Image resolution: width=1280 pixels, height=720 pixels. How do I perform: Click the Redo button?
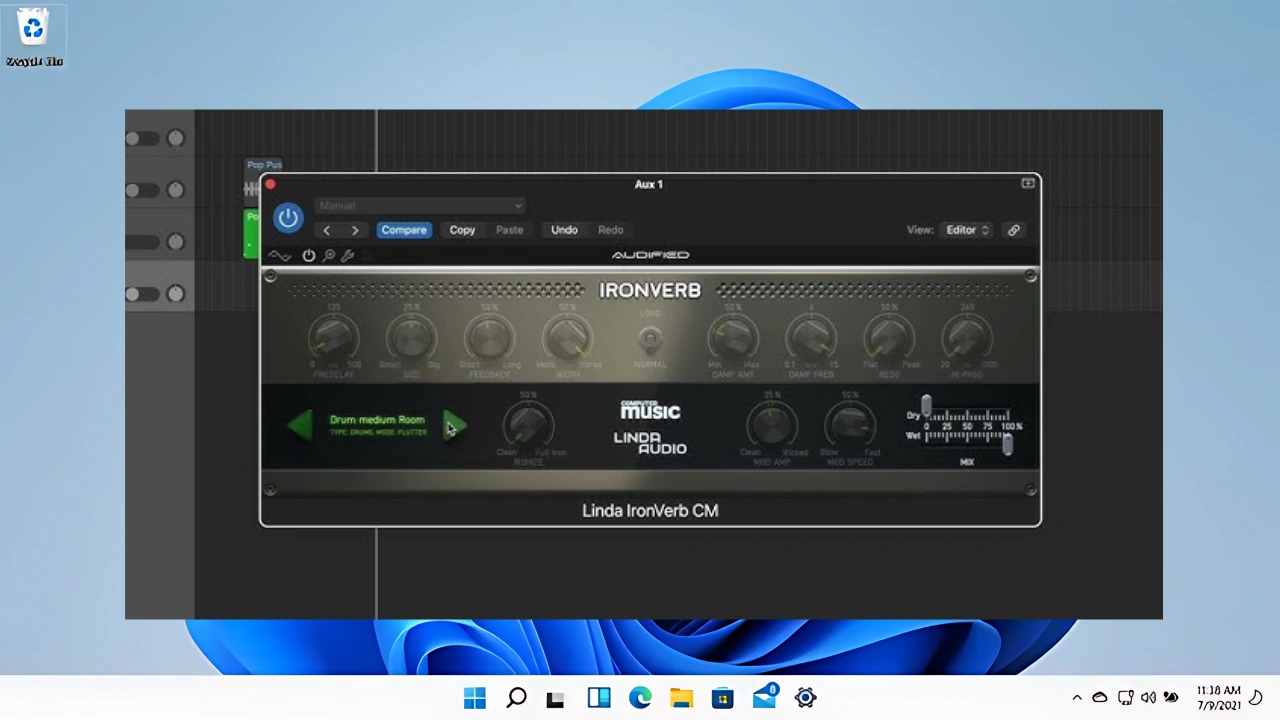[x=610, y=230]
